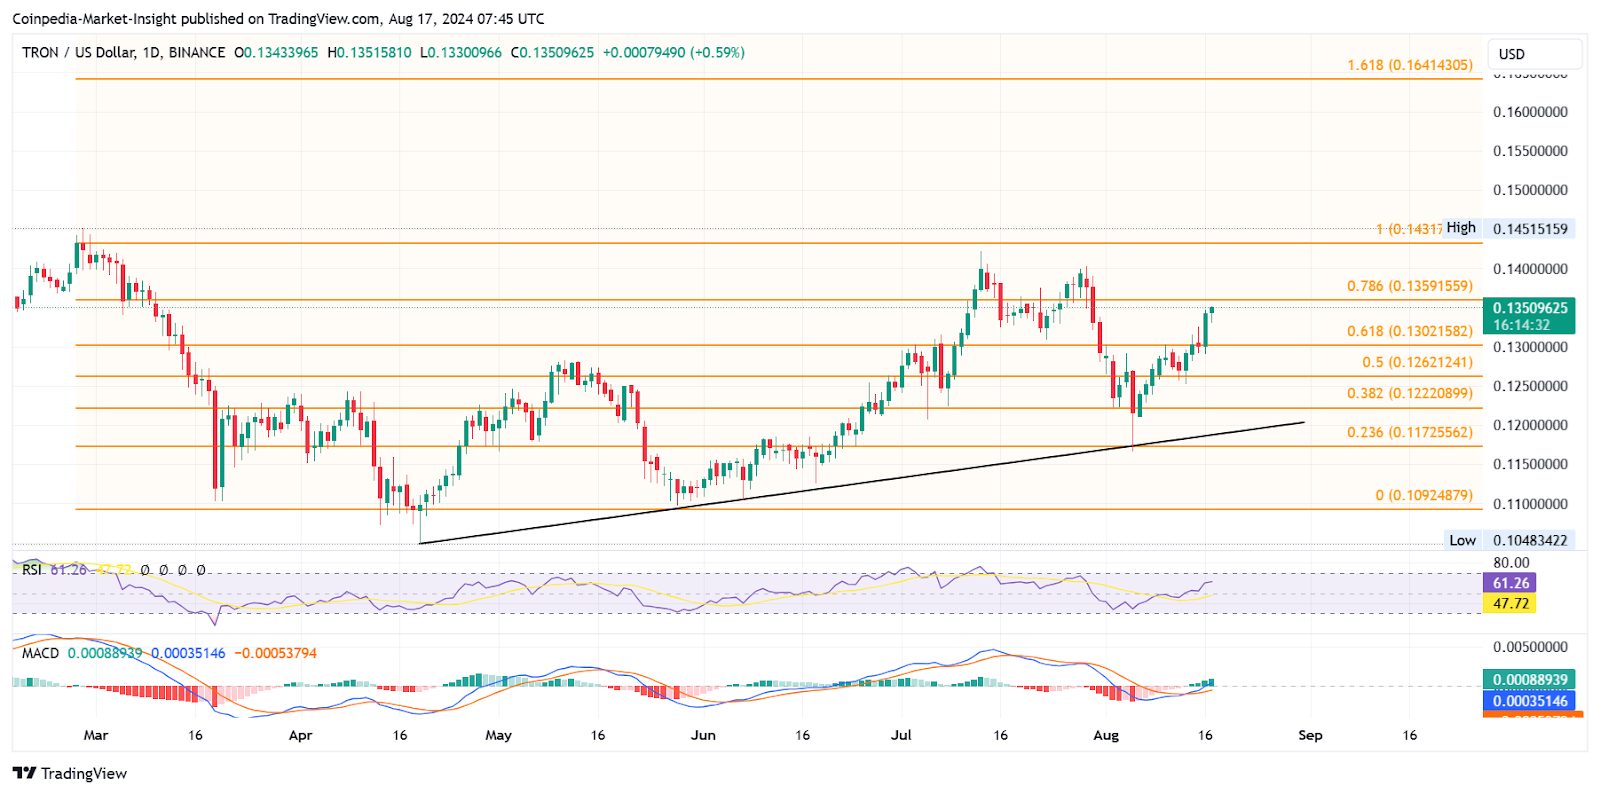Screen dimensions: 1600x794
Task: Click the 0.12000000 price axis label
Action: point(1530,425)
